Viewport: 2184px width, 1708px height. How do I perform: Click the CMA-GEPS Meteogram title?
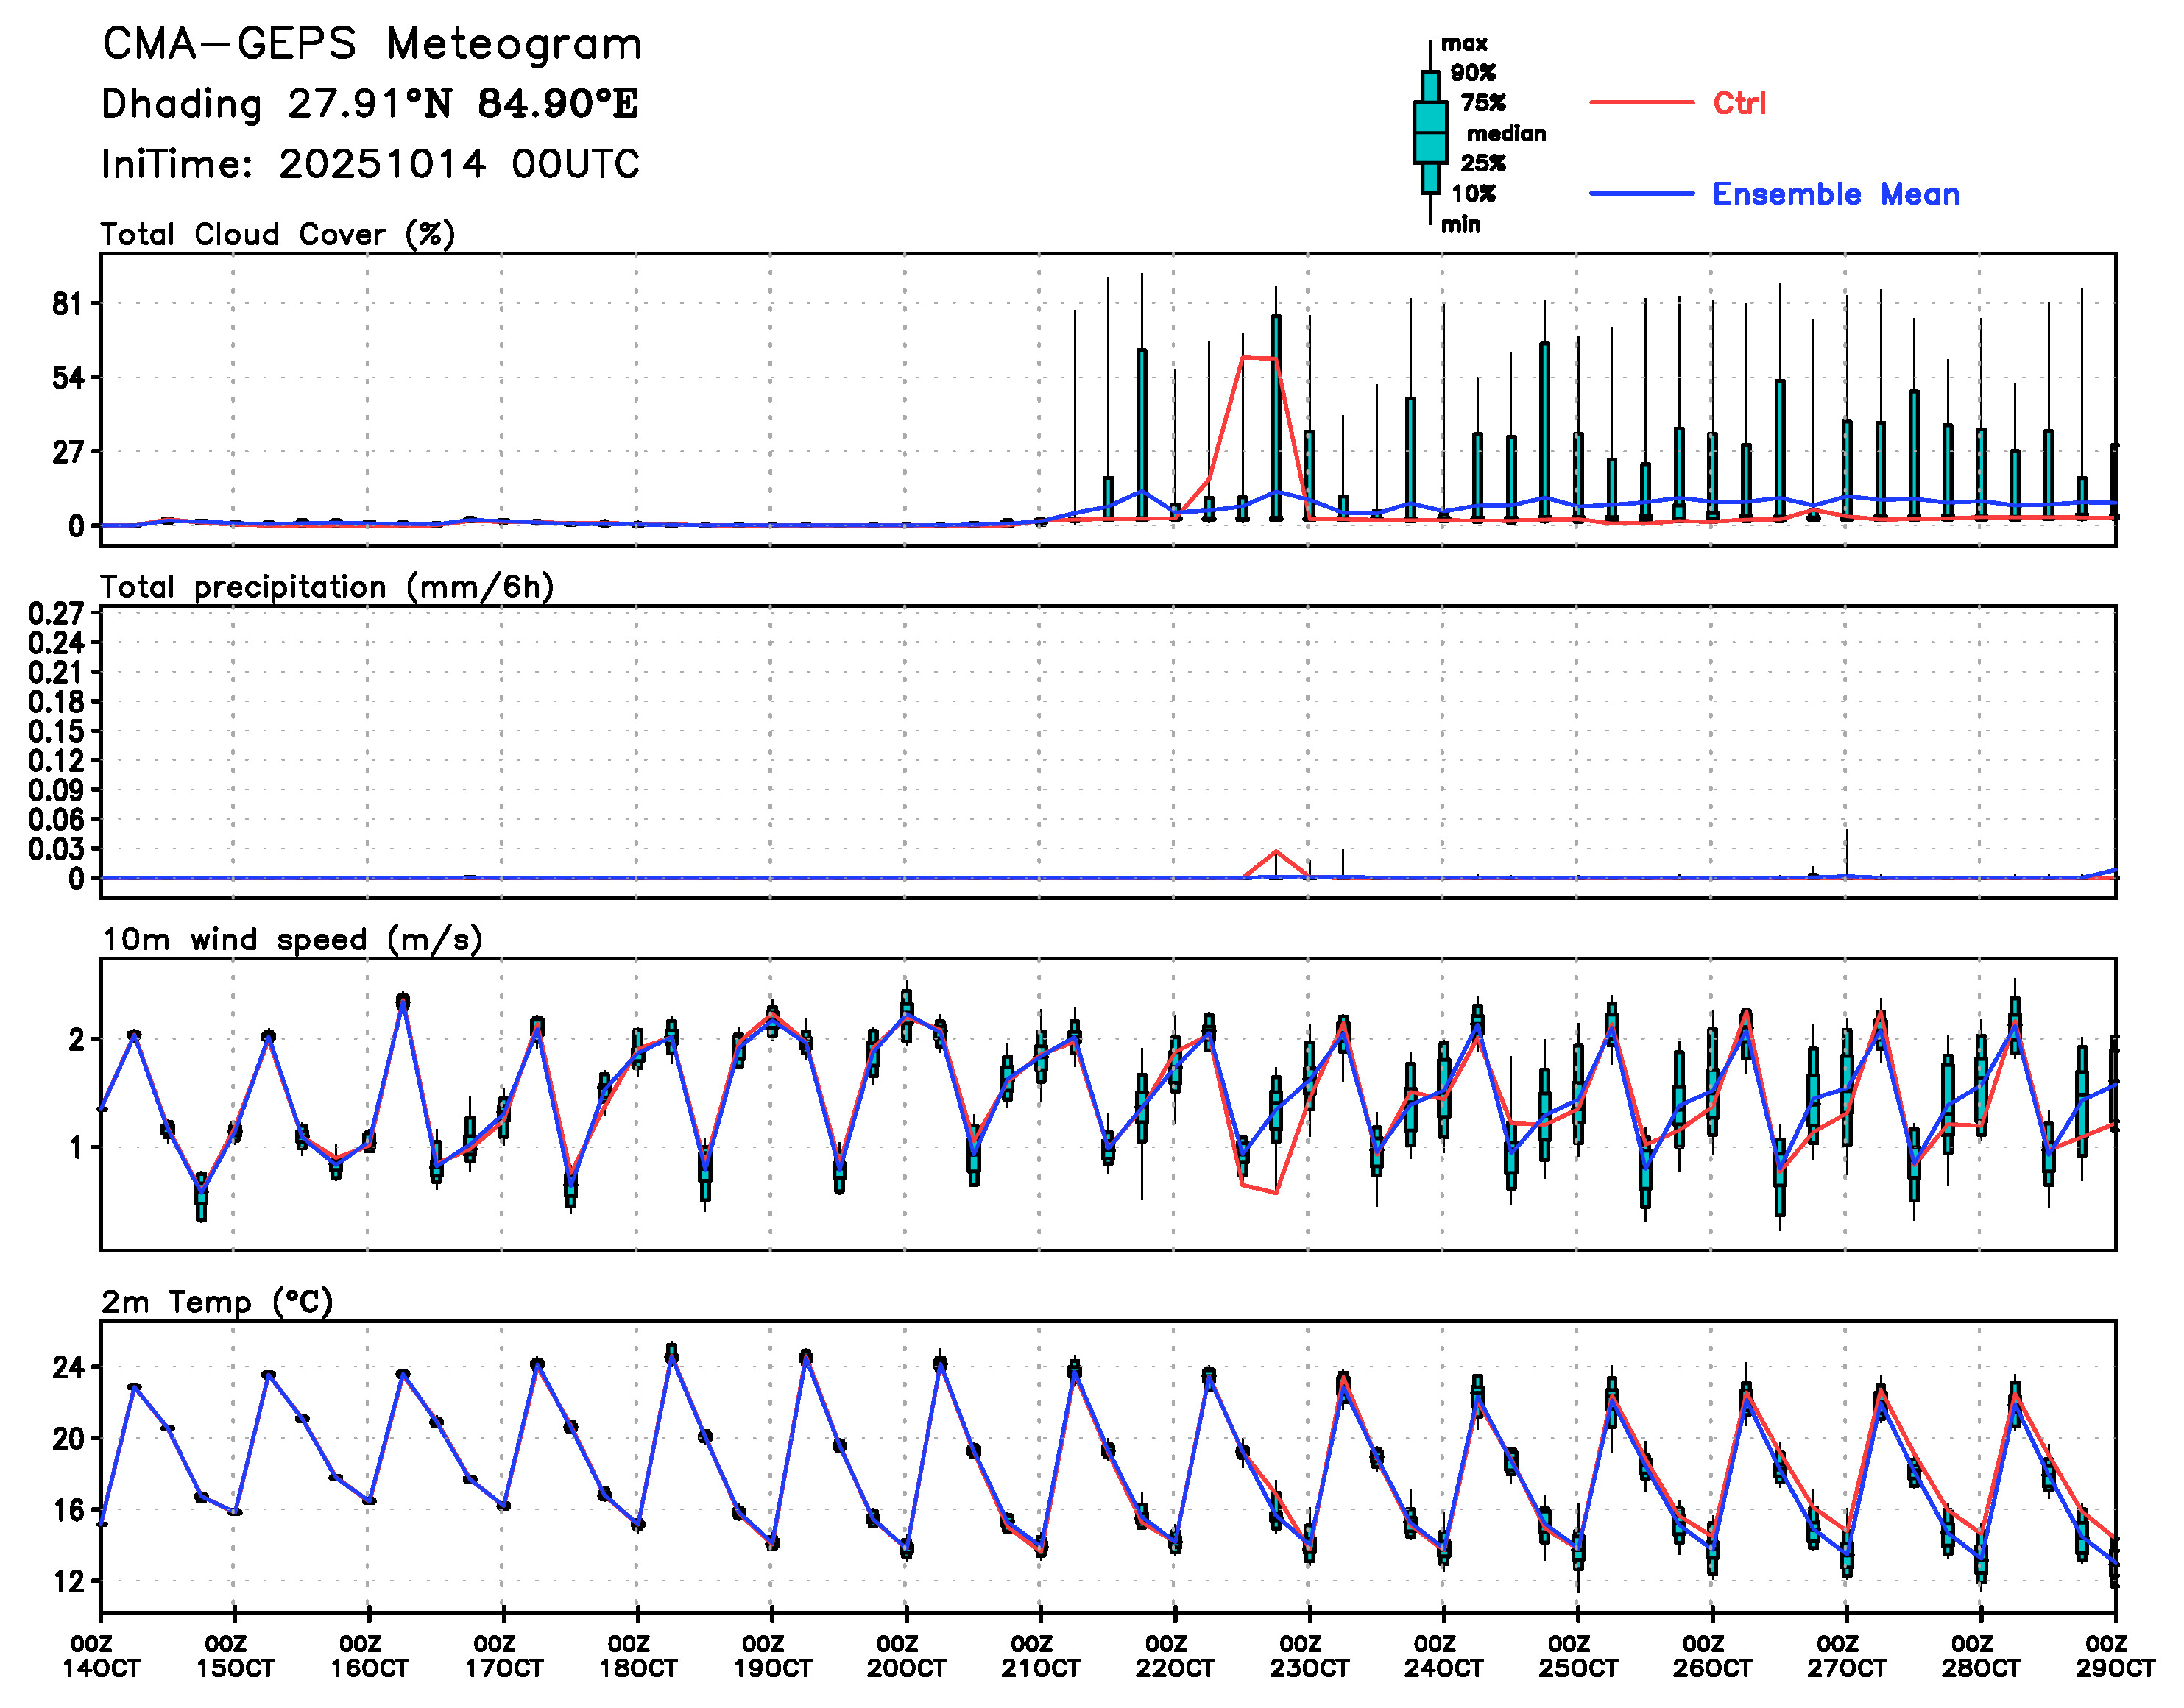(x=372, y=45)
